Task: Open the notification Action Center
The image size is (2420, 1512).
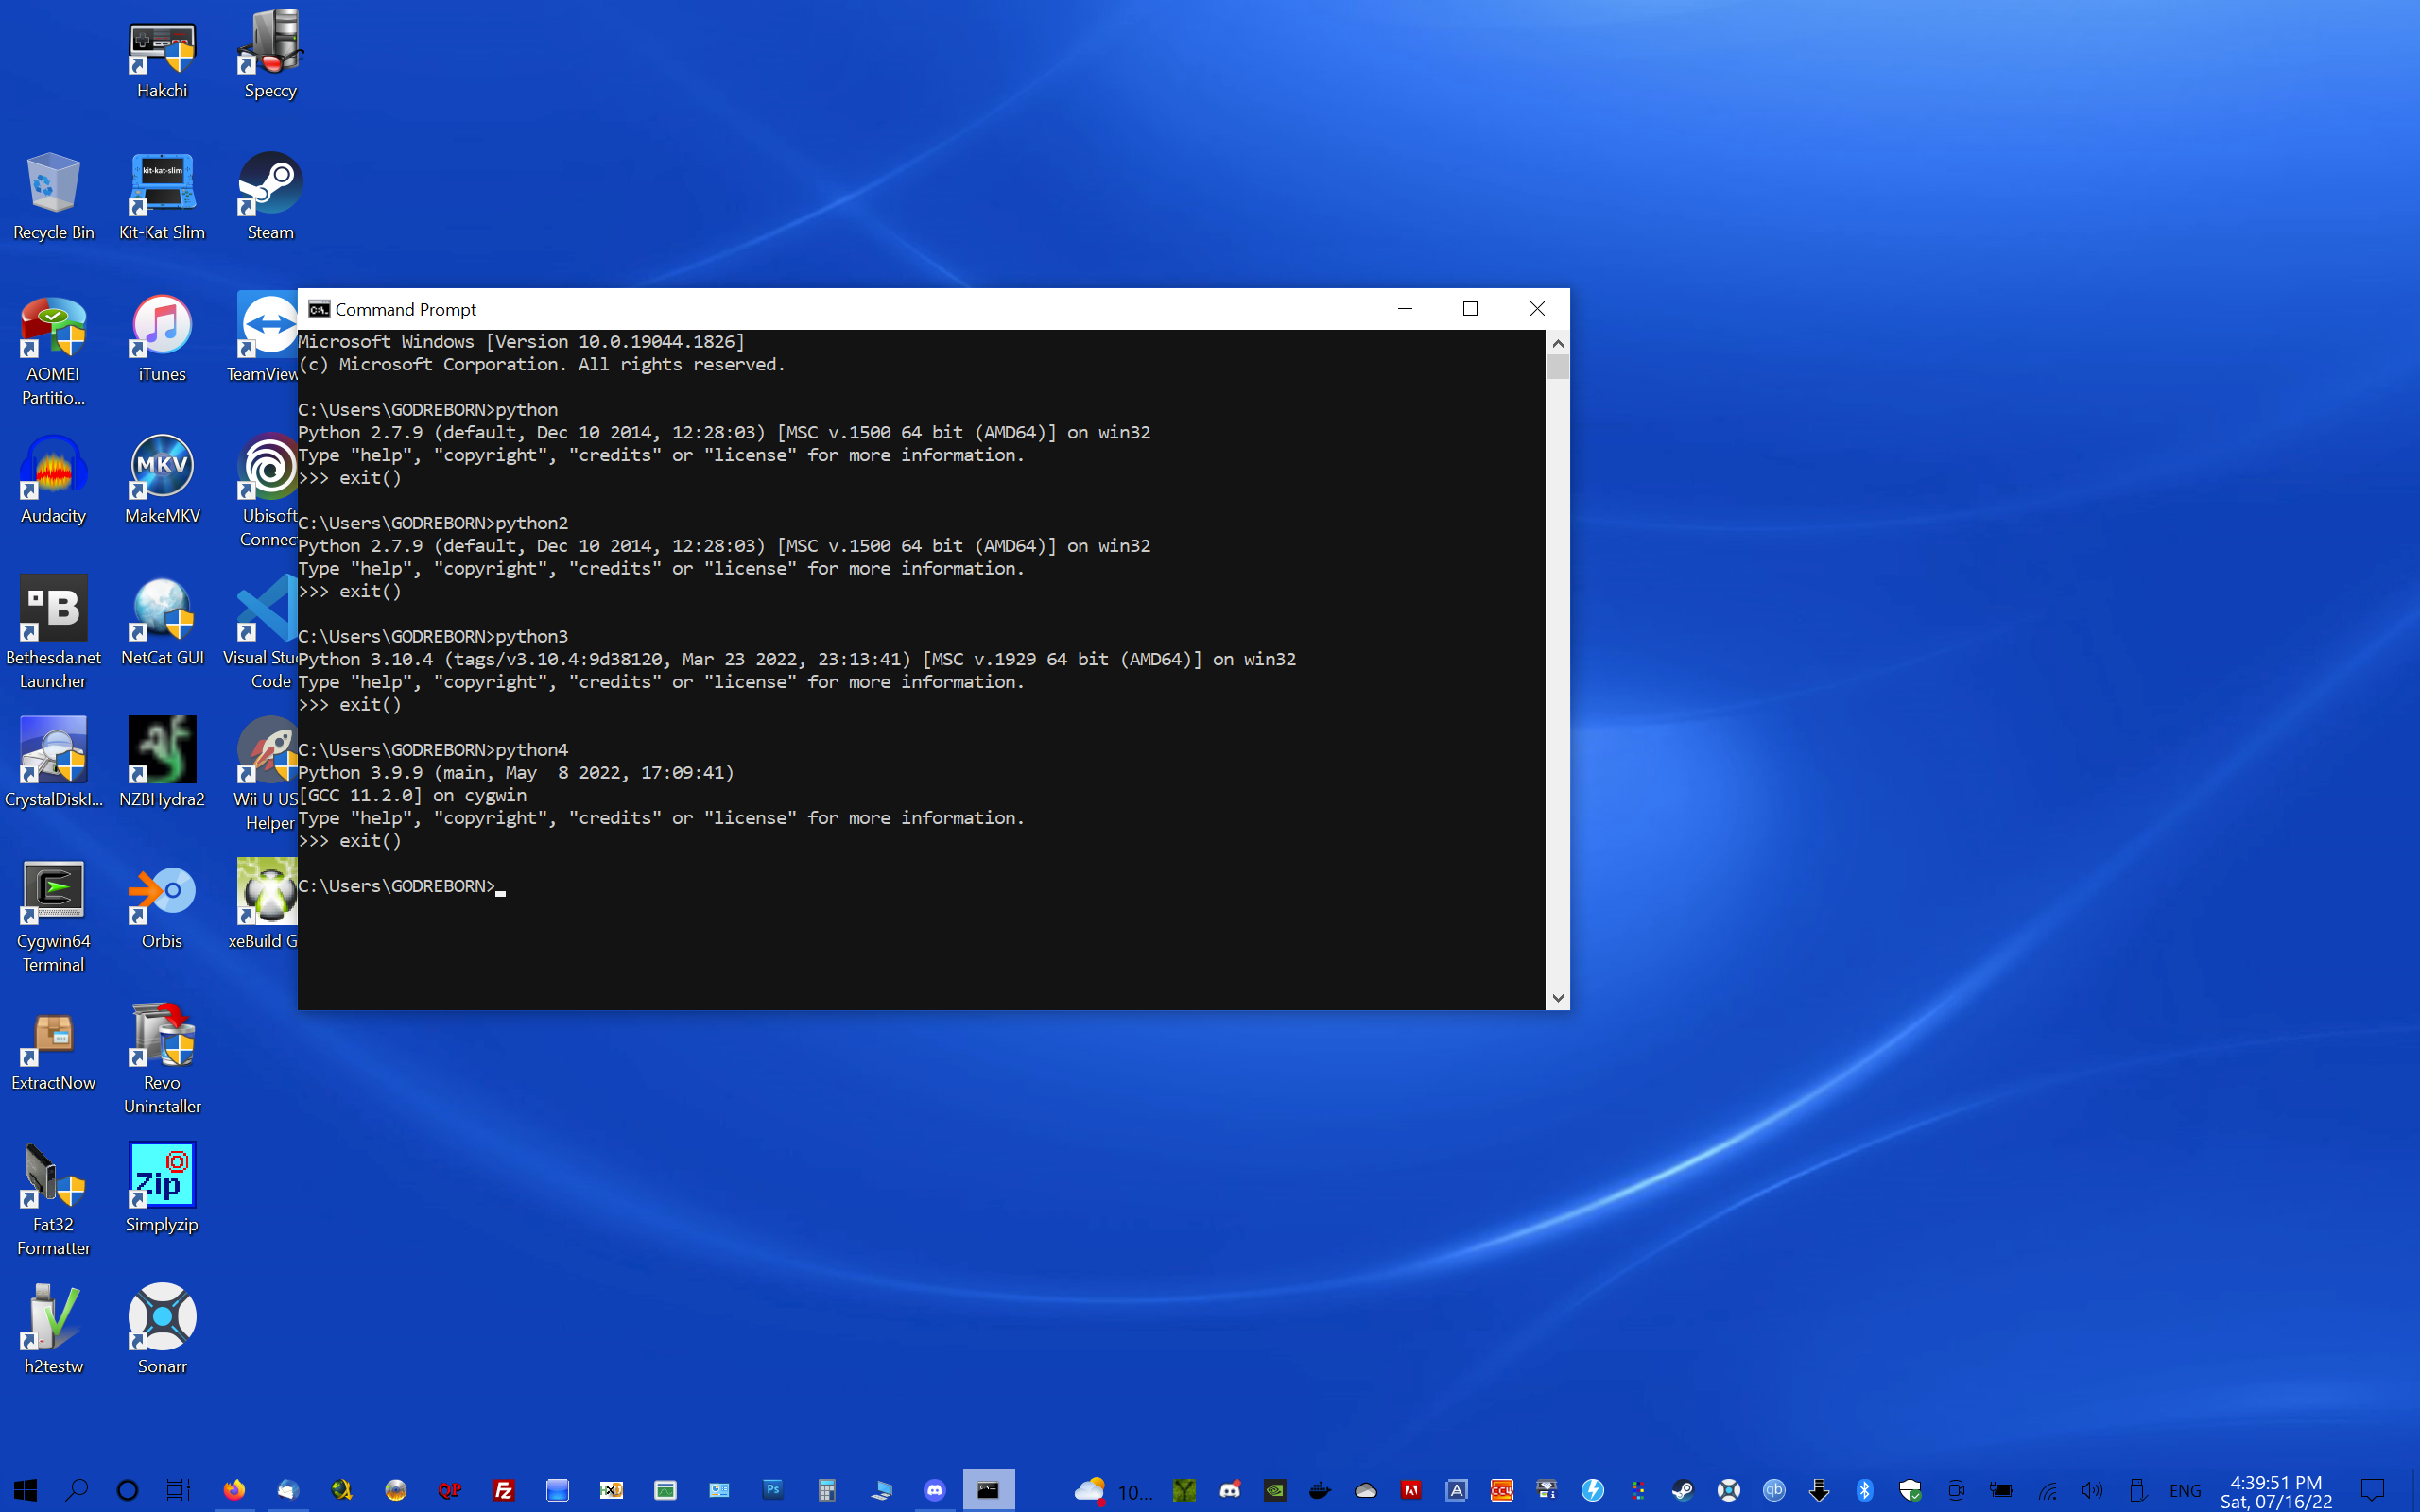Action: point(2372,1491)
